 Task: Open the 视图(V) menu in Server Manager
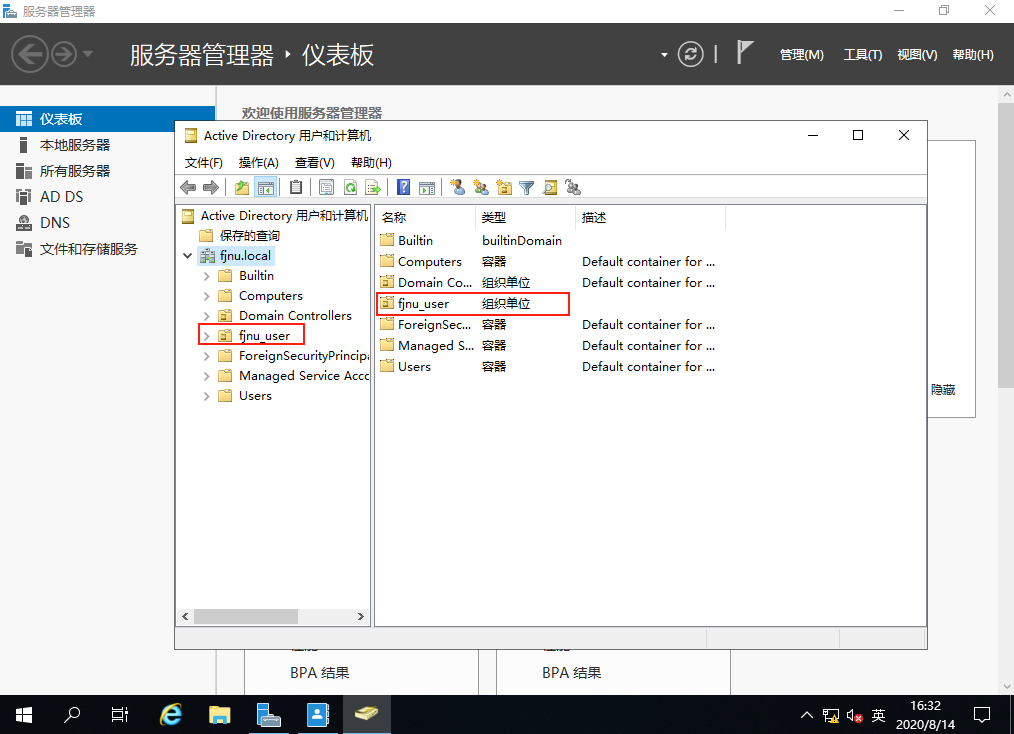[917, 55]
